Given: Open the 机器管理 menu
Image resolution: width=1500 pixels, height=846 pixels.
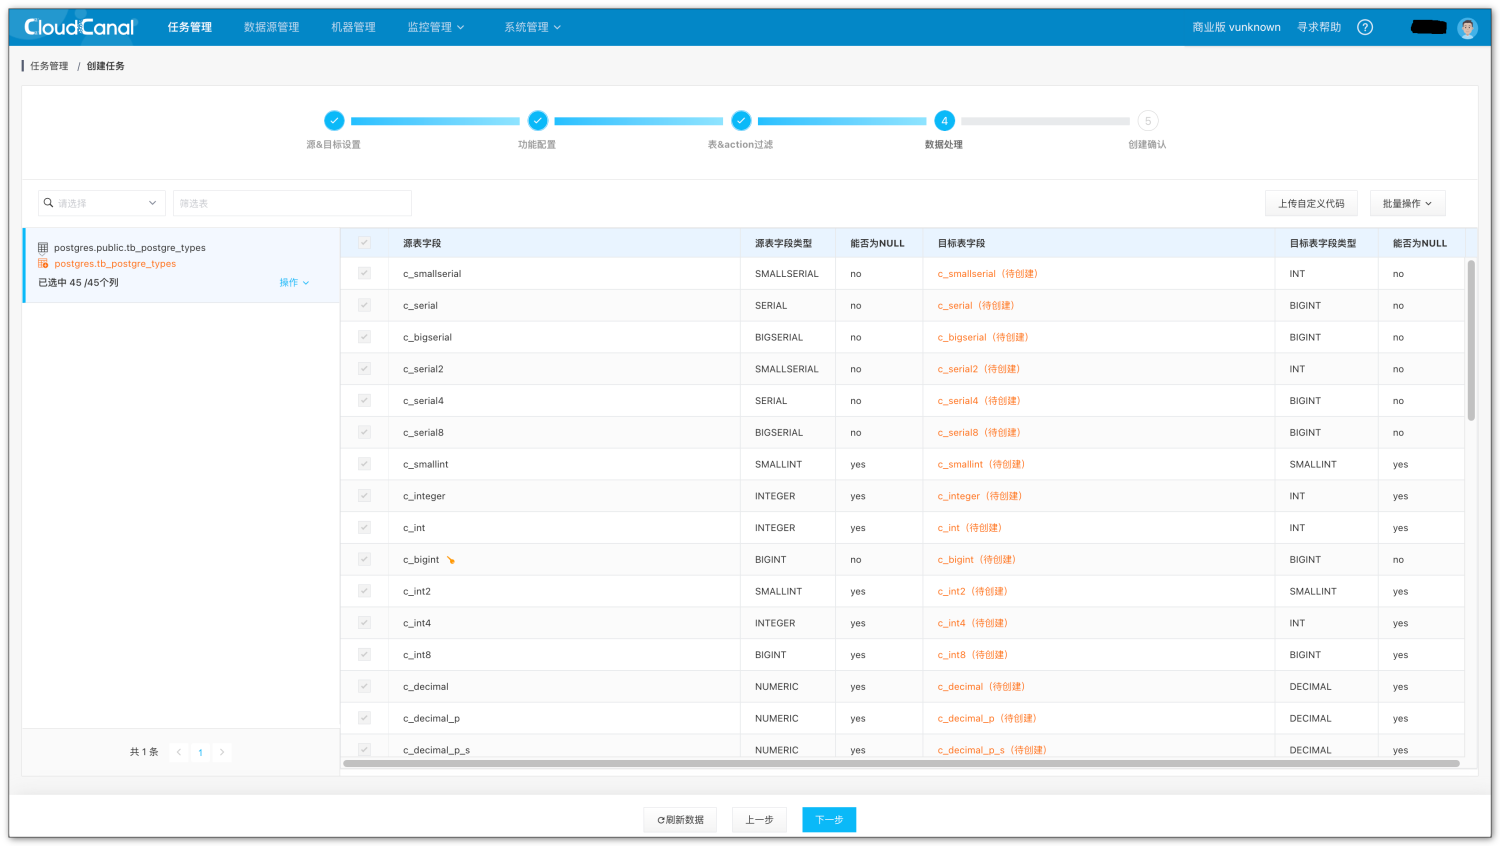Looking at the screenshot, I should pos(352,27).
